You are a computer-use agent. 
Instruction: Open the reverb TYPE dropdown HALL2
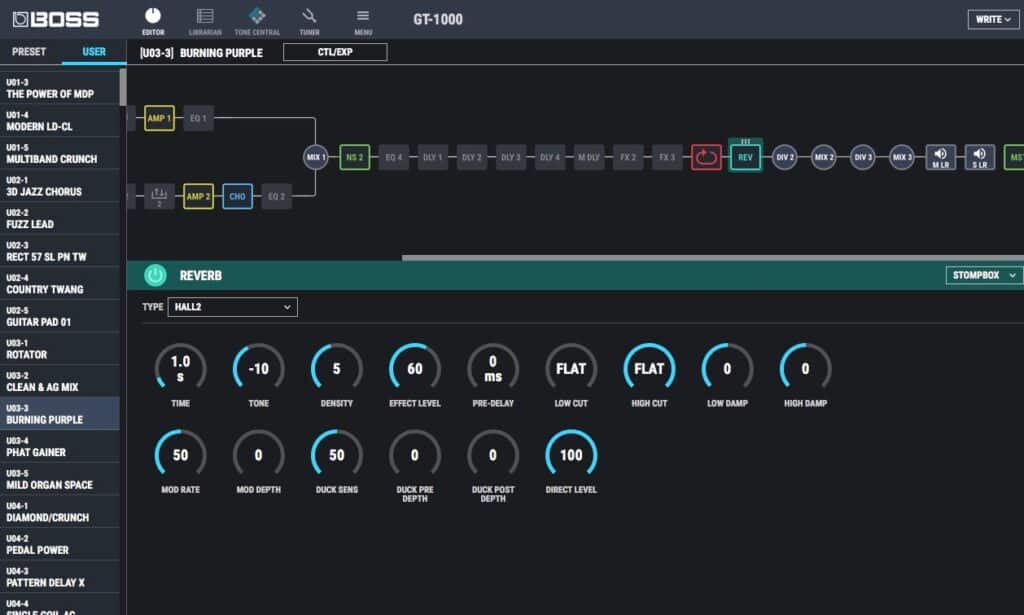pos(232,307)
